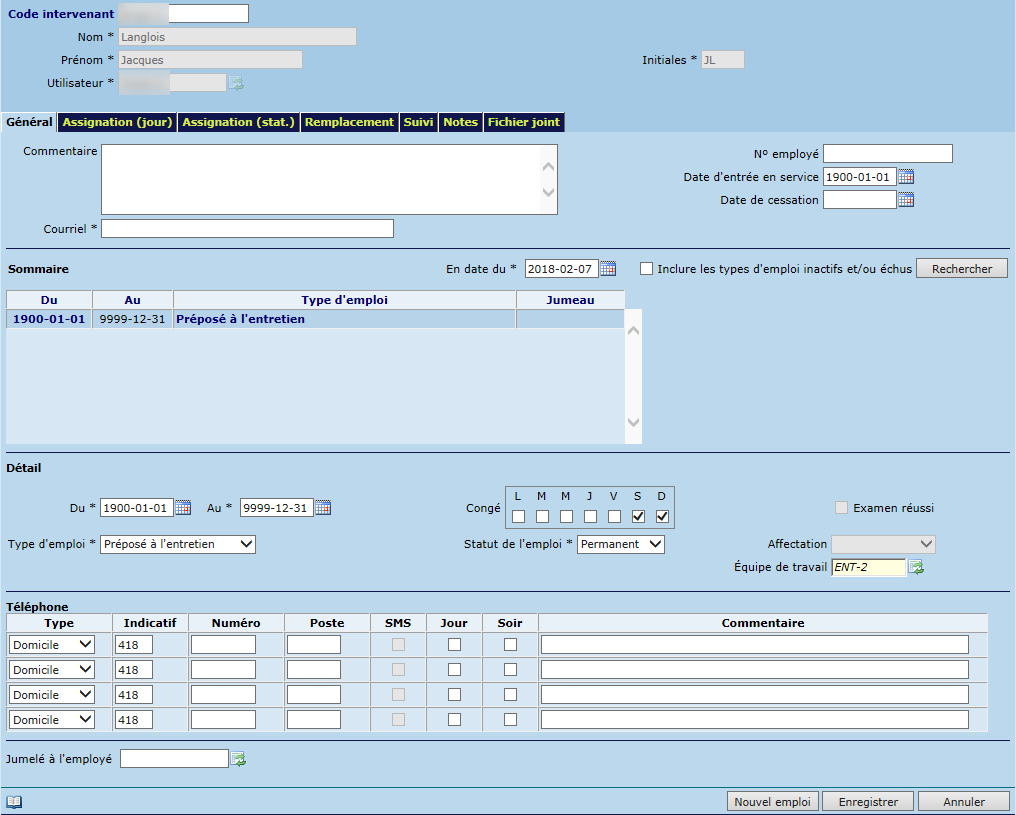This screenshot has height=815, width=1016.
Task: Open calendar next to En date du
Action: point(608,269)
